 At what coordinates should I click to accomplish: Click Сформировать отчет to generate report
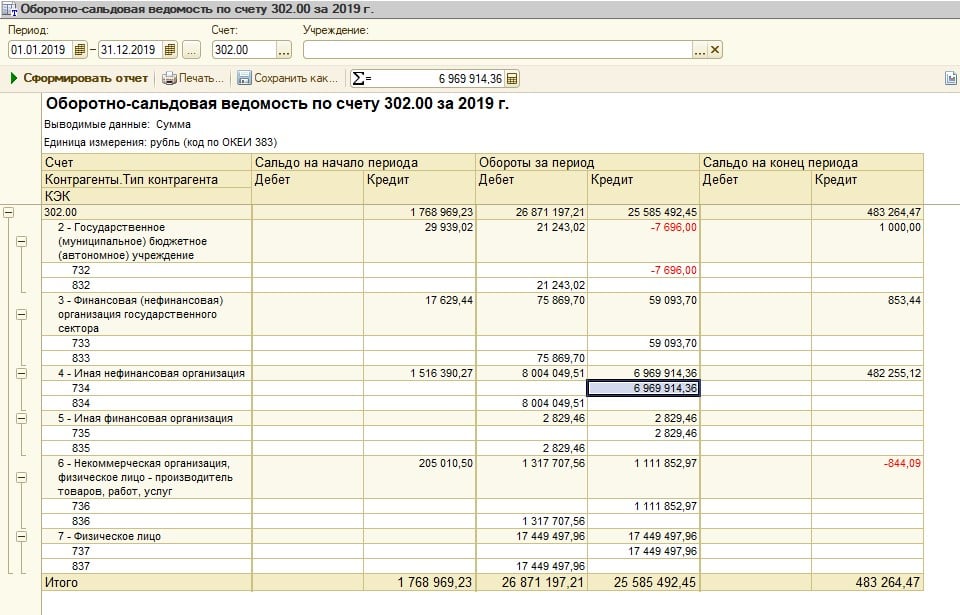point(86,78)
